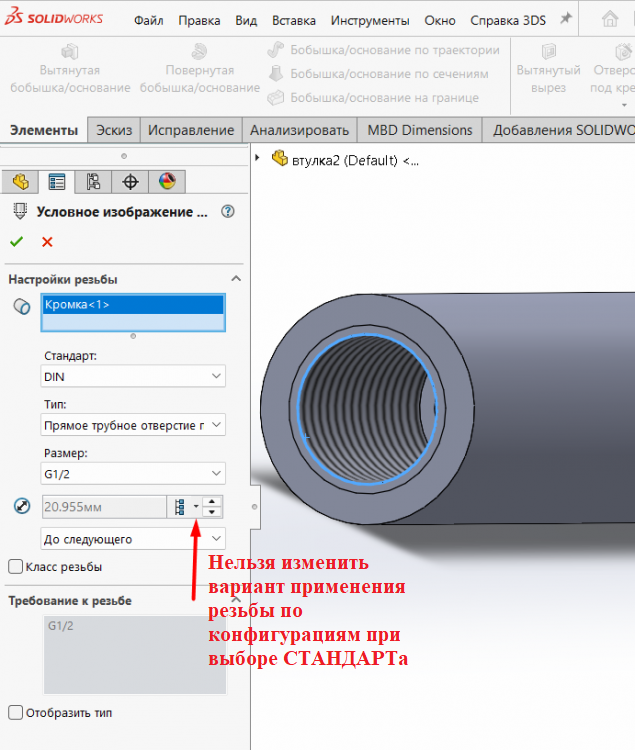Open DimXpertManager crosshair tab
635x750 pixels.
(x=130, y=182)
